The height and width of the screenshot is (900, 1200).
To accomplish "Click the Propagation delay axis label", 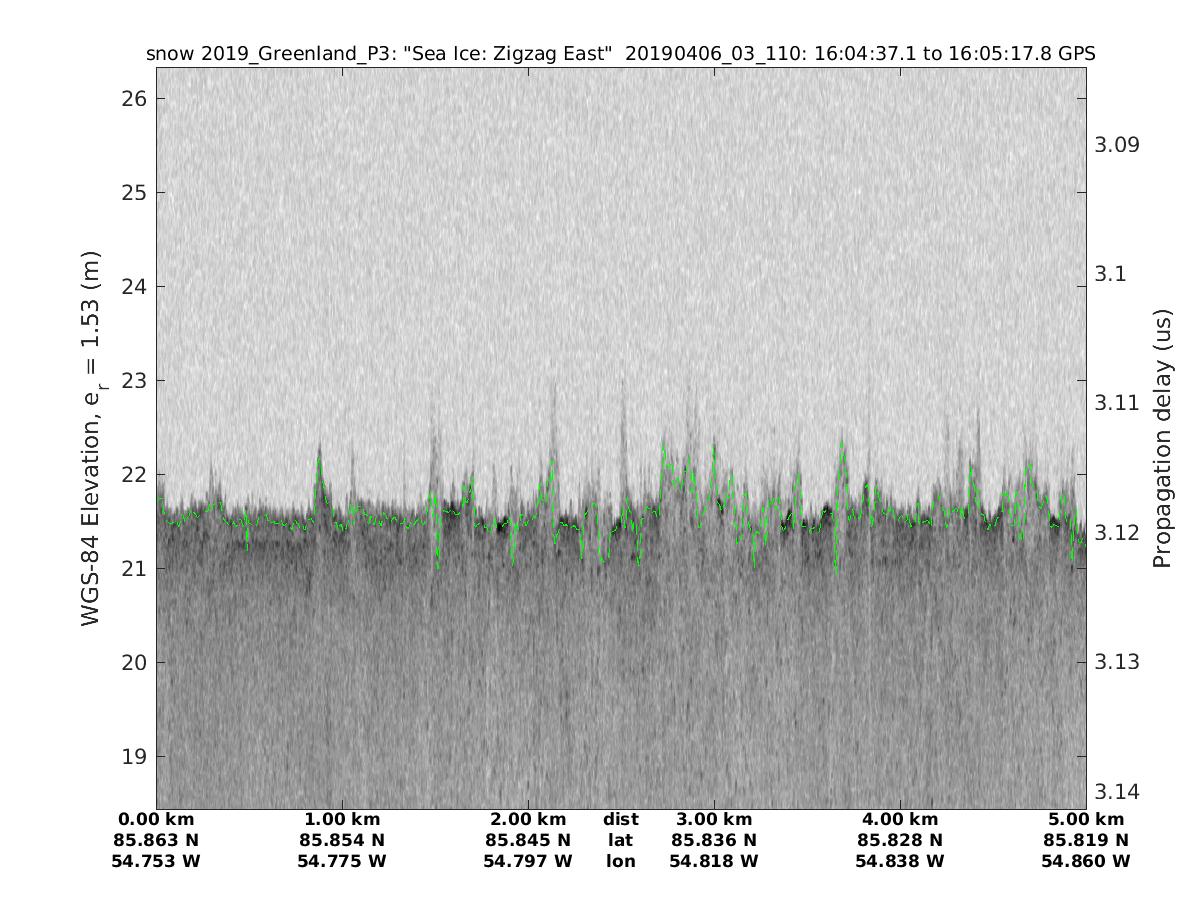I will click(1162, 438).
